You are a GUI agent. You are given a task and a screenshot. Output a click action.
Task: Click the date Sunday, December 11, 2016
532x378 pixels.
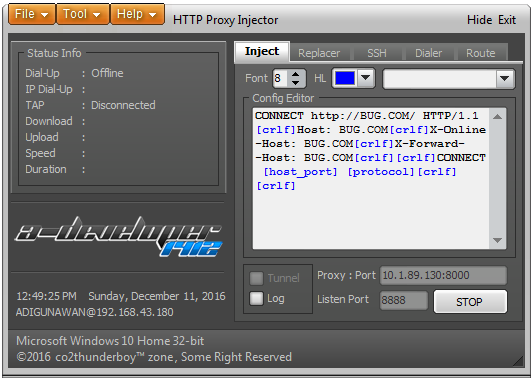[157, 296]
